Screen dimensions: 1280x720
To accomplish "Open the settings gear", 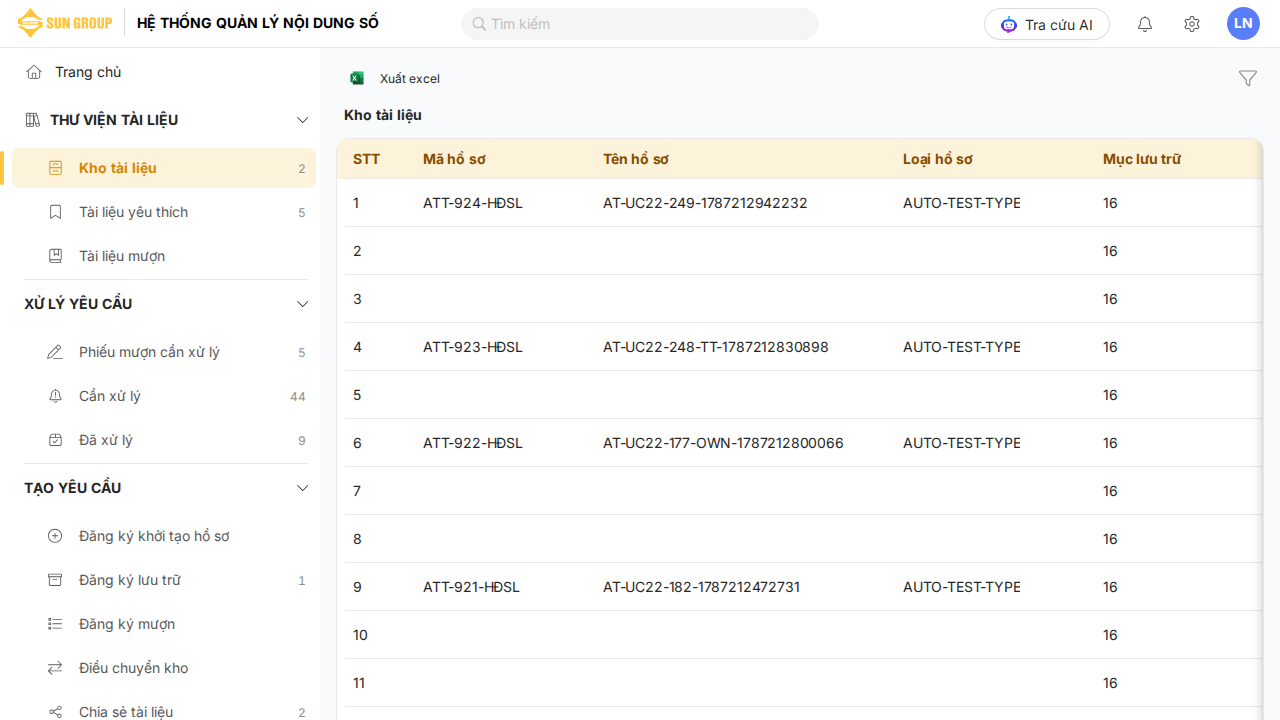I will (x=1192, y=24).
